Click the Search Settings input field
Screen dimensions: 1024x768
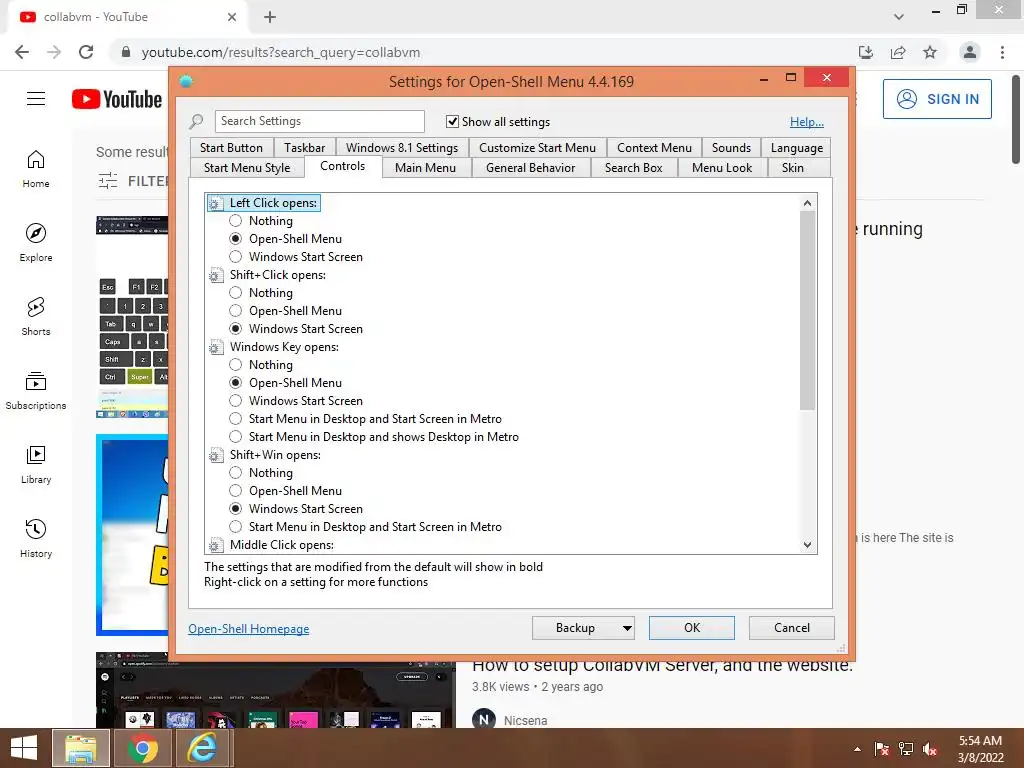click(x=319, y=121)
